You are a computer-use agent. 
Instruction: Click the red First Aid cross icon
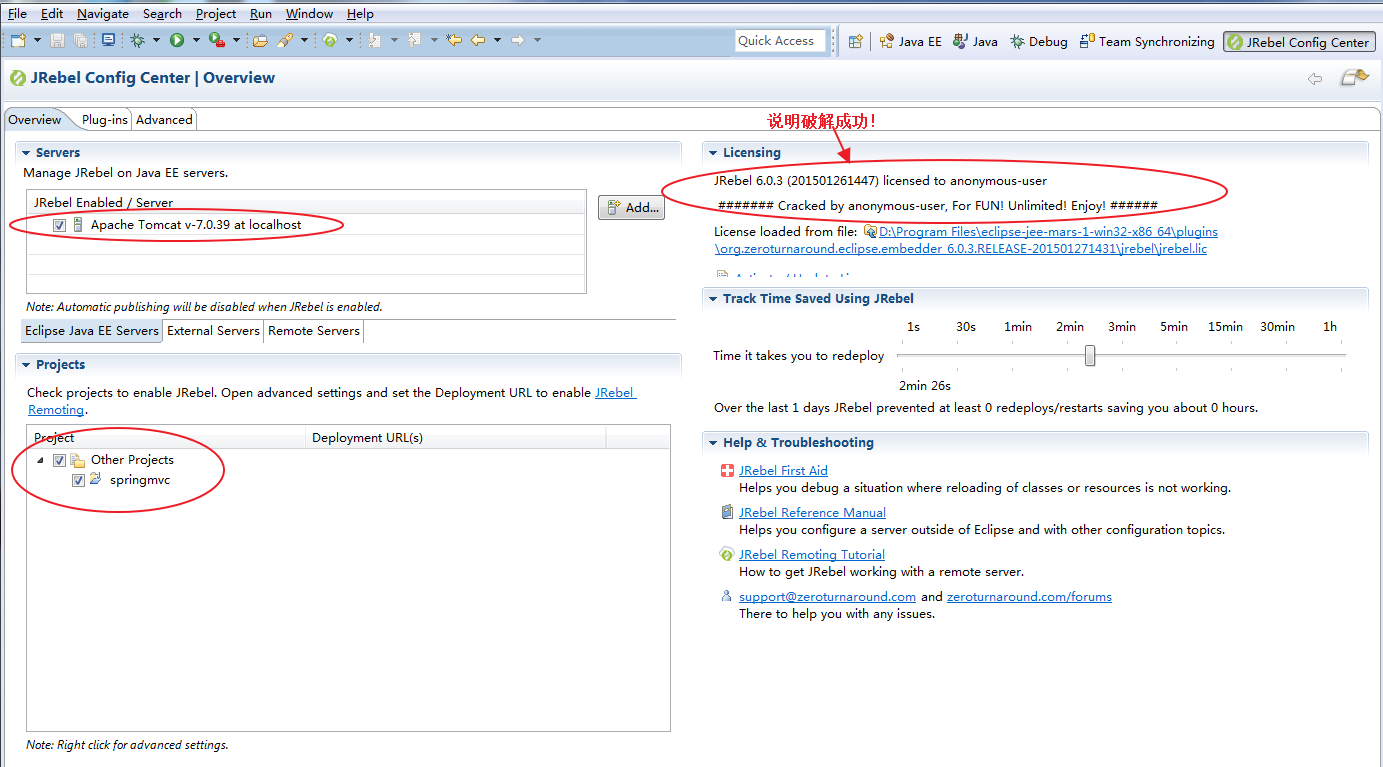tap(727, 470)
